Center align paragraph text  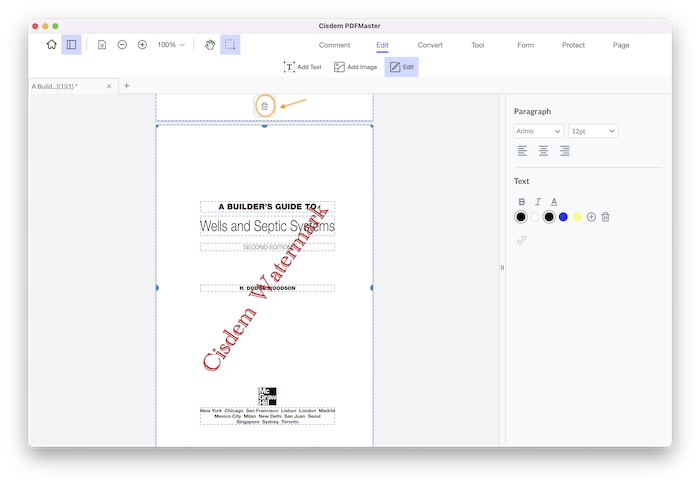click(x=543, y=151)
